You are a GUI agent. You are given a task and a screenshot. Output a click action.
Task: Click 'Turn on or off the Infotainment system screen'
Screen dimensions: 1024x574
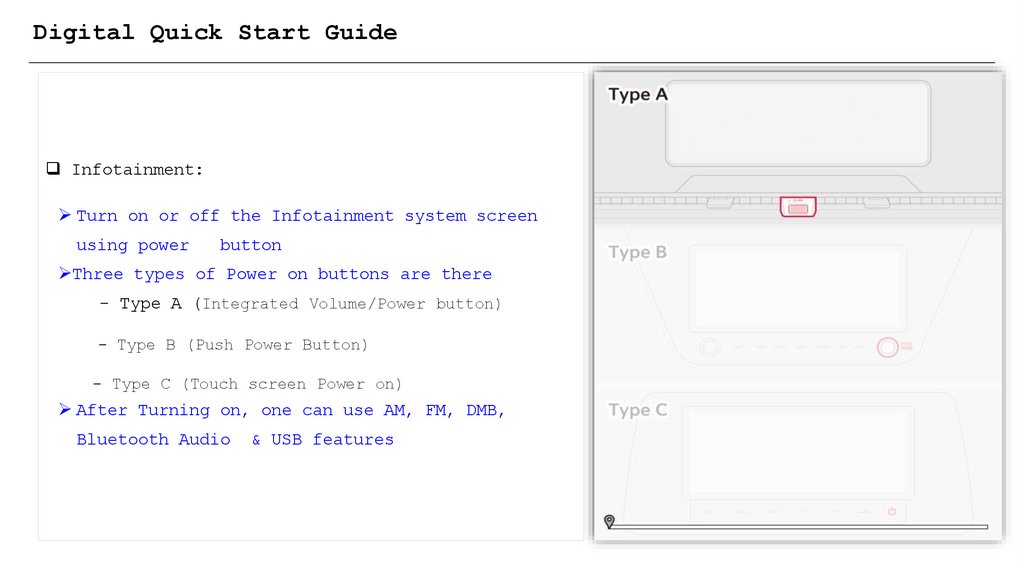[306, 216]
